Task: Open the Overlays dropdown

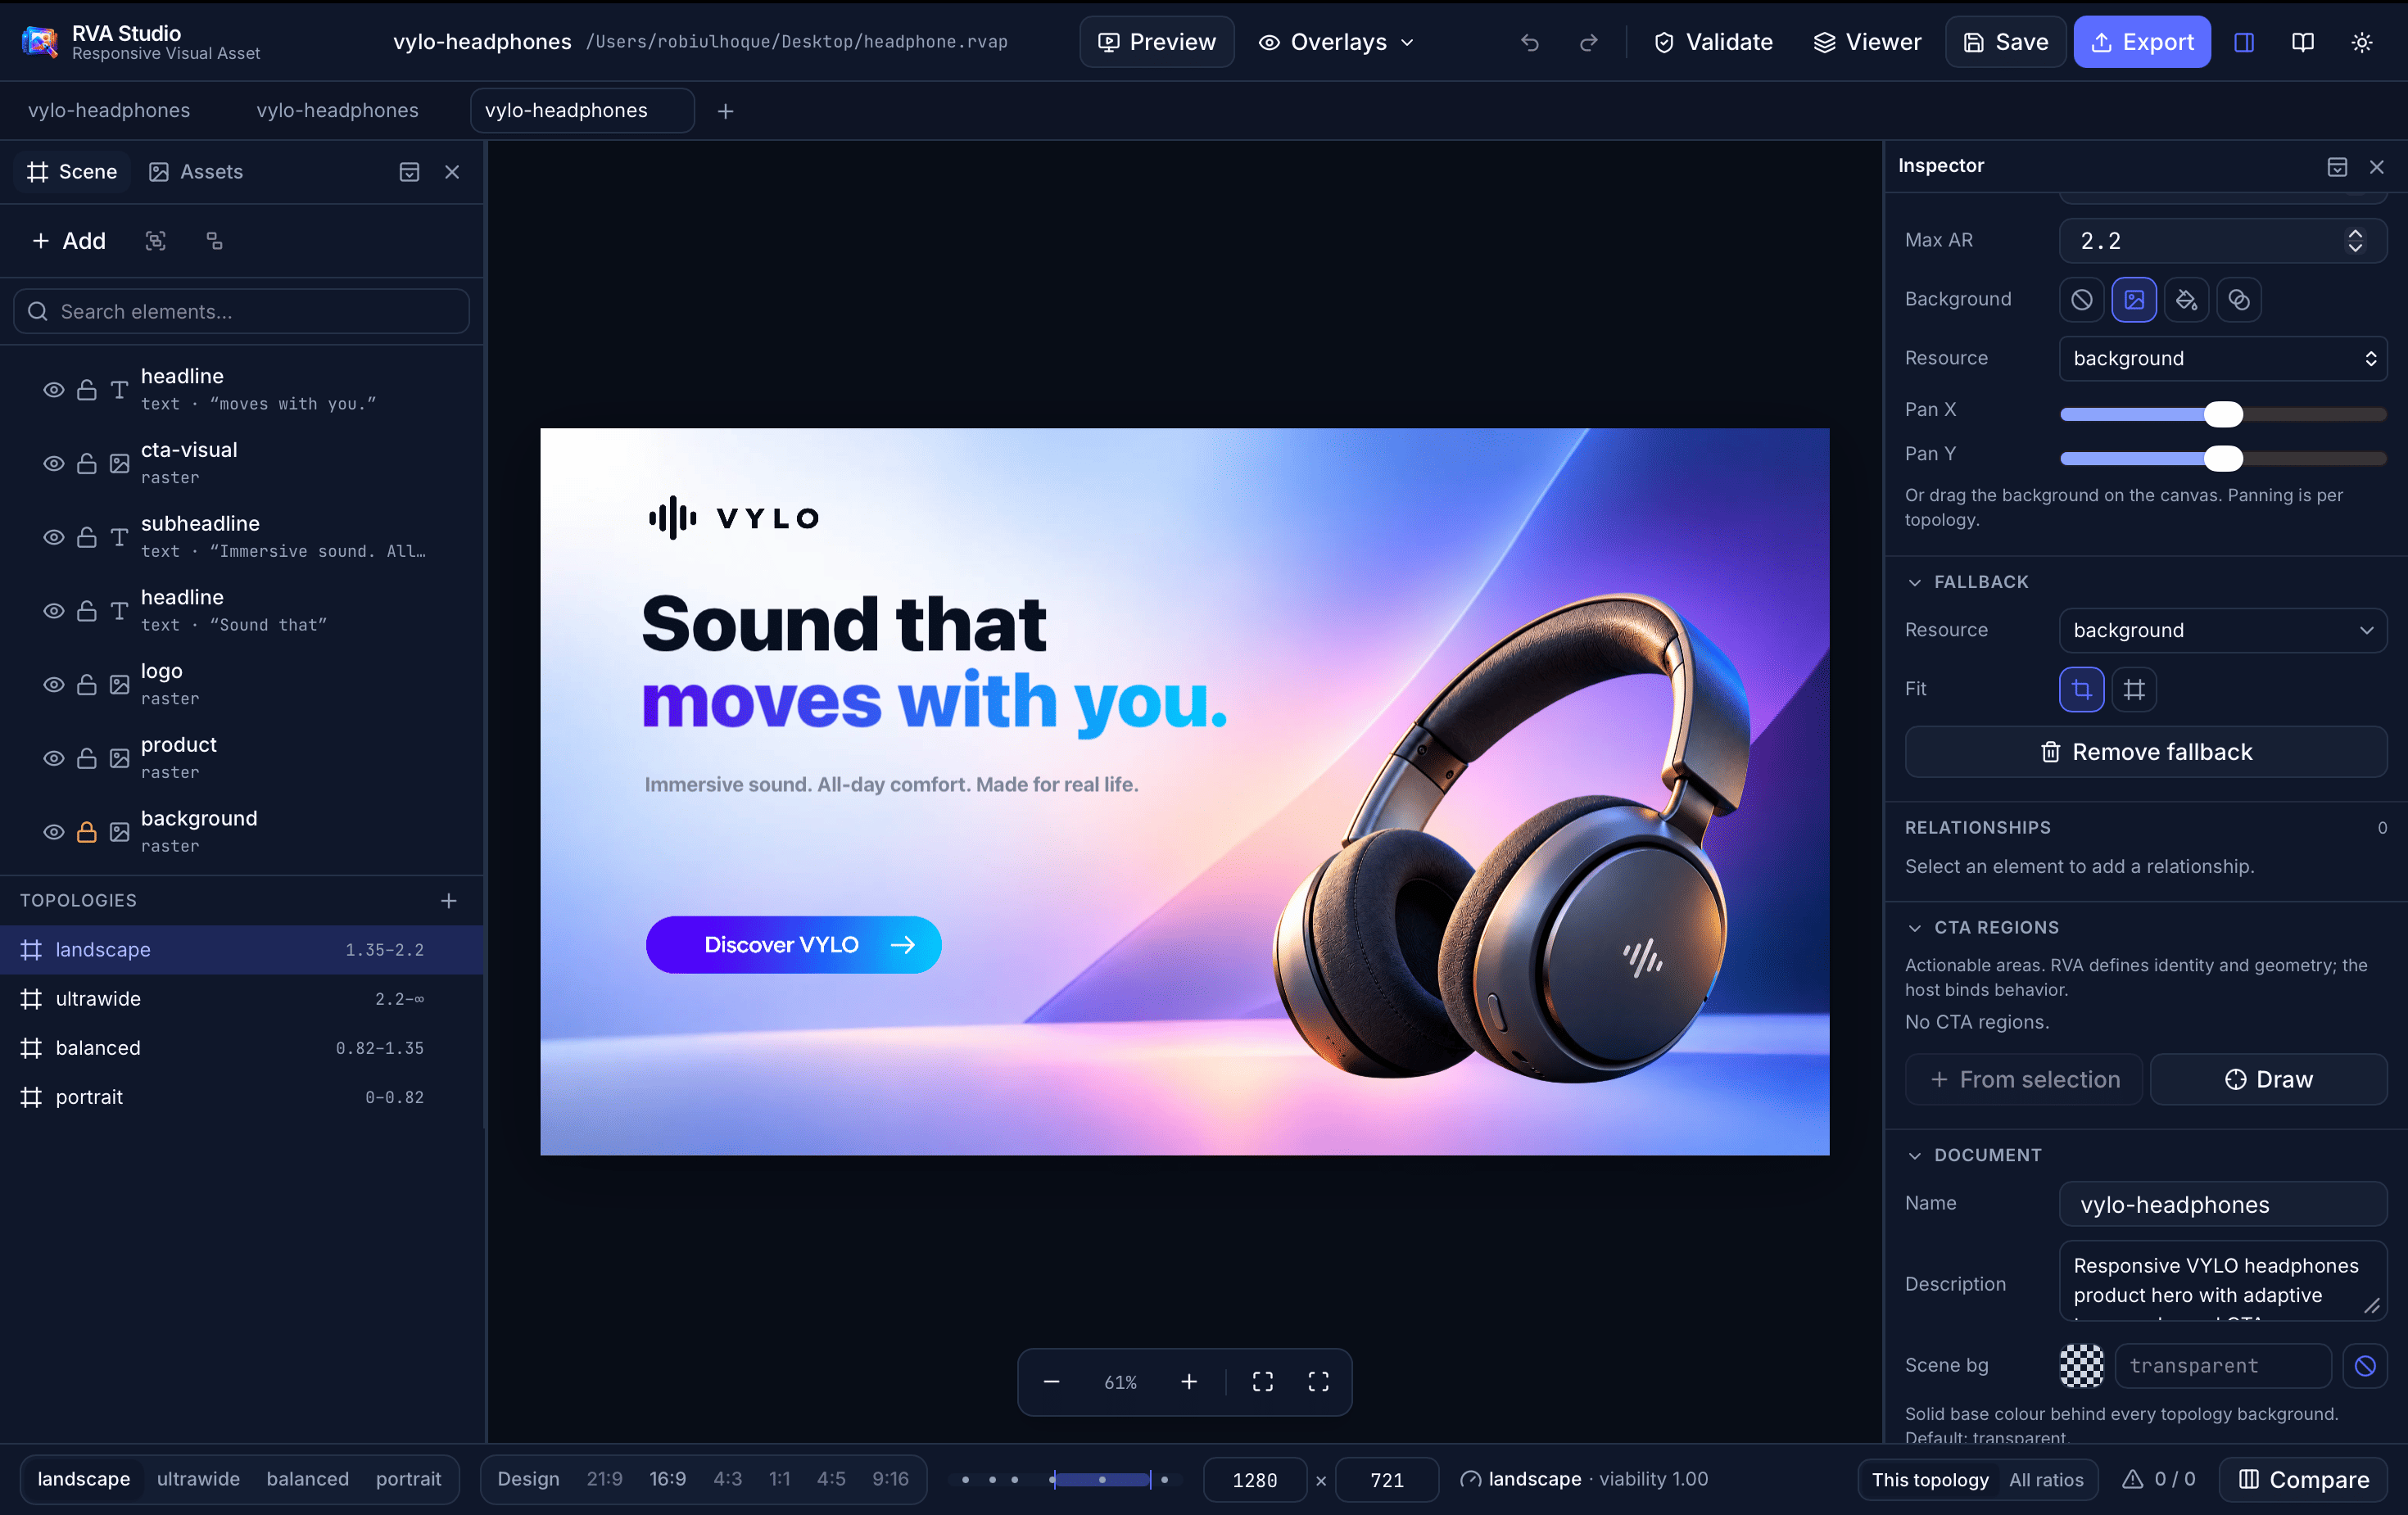Action: pos(1336,42)
